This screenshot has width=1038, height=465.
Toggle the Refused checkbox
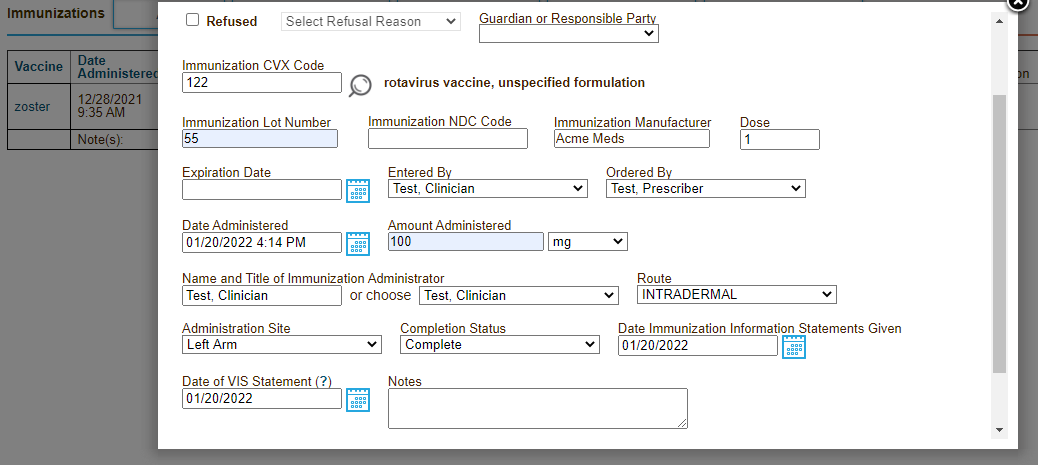tap(192, 20)
